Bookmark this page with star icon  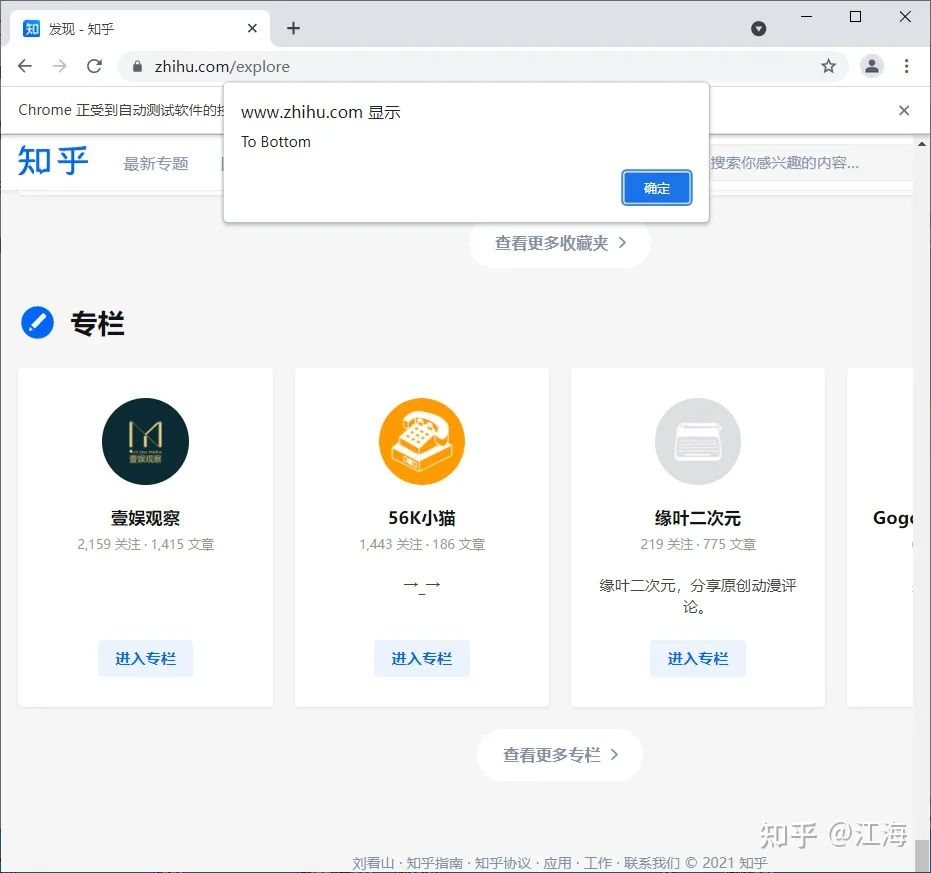pyautogui.click(x=828, y=66)
